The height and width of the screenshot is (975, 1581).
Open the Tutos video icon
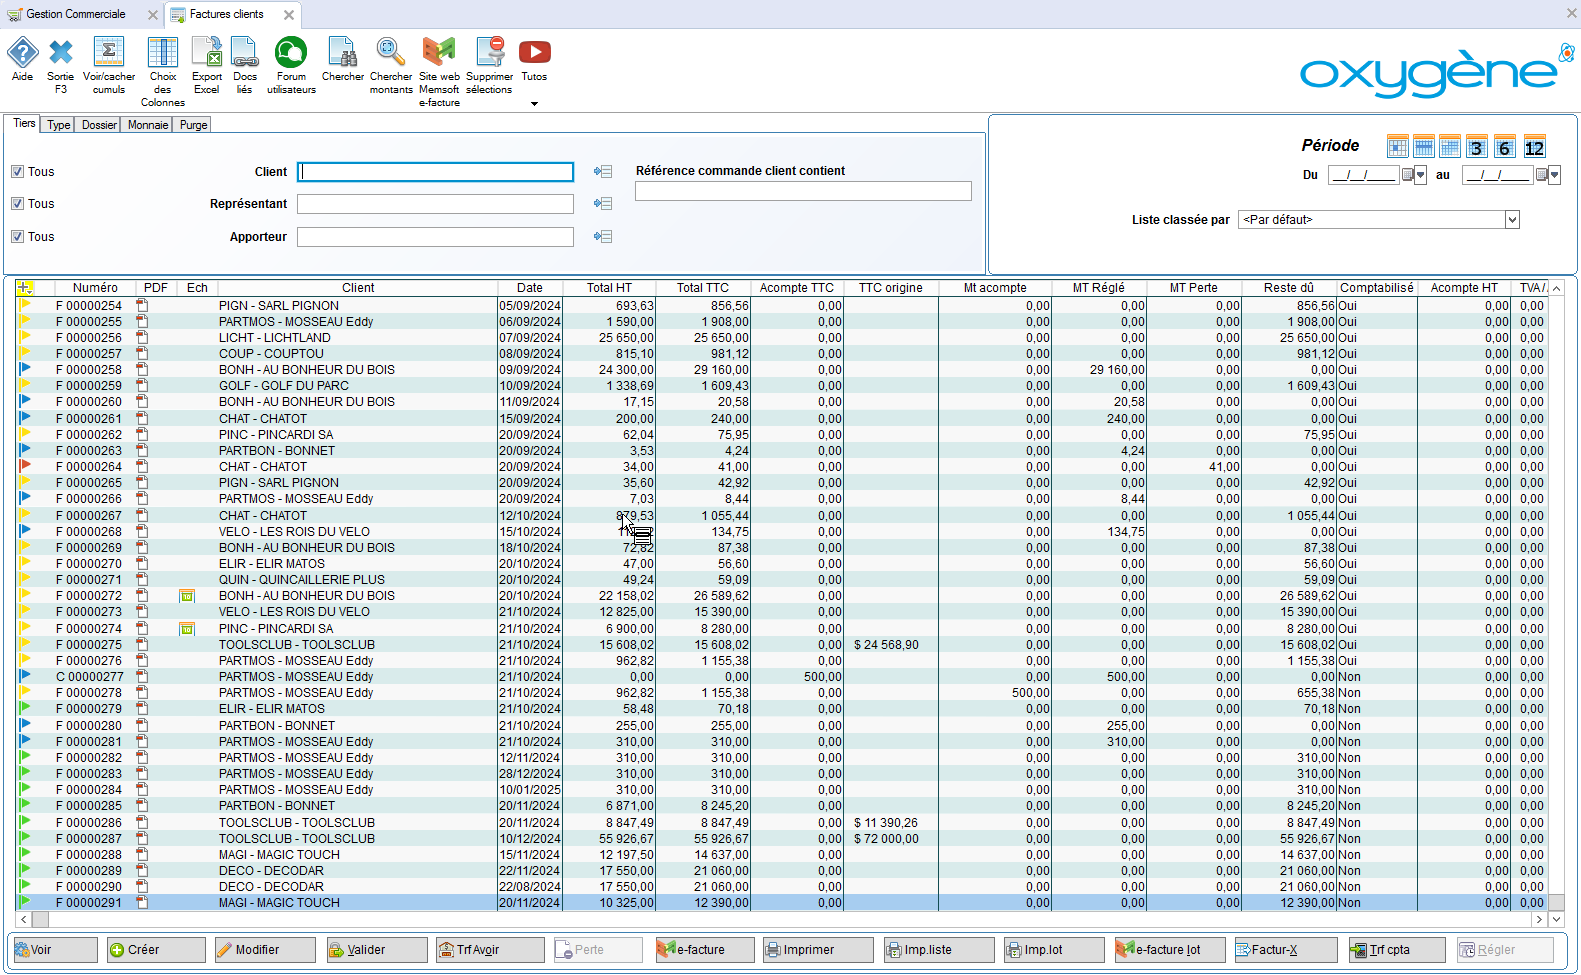[x=534, y=53]
